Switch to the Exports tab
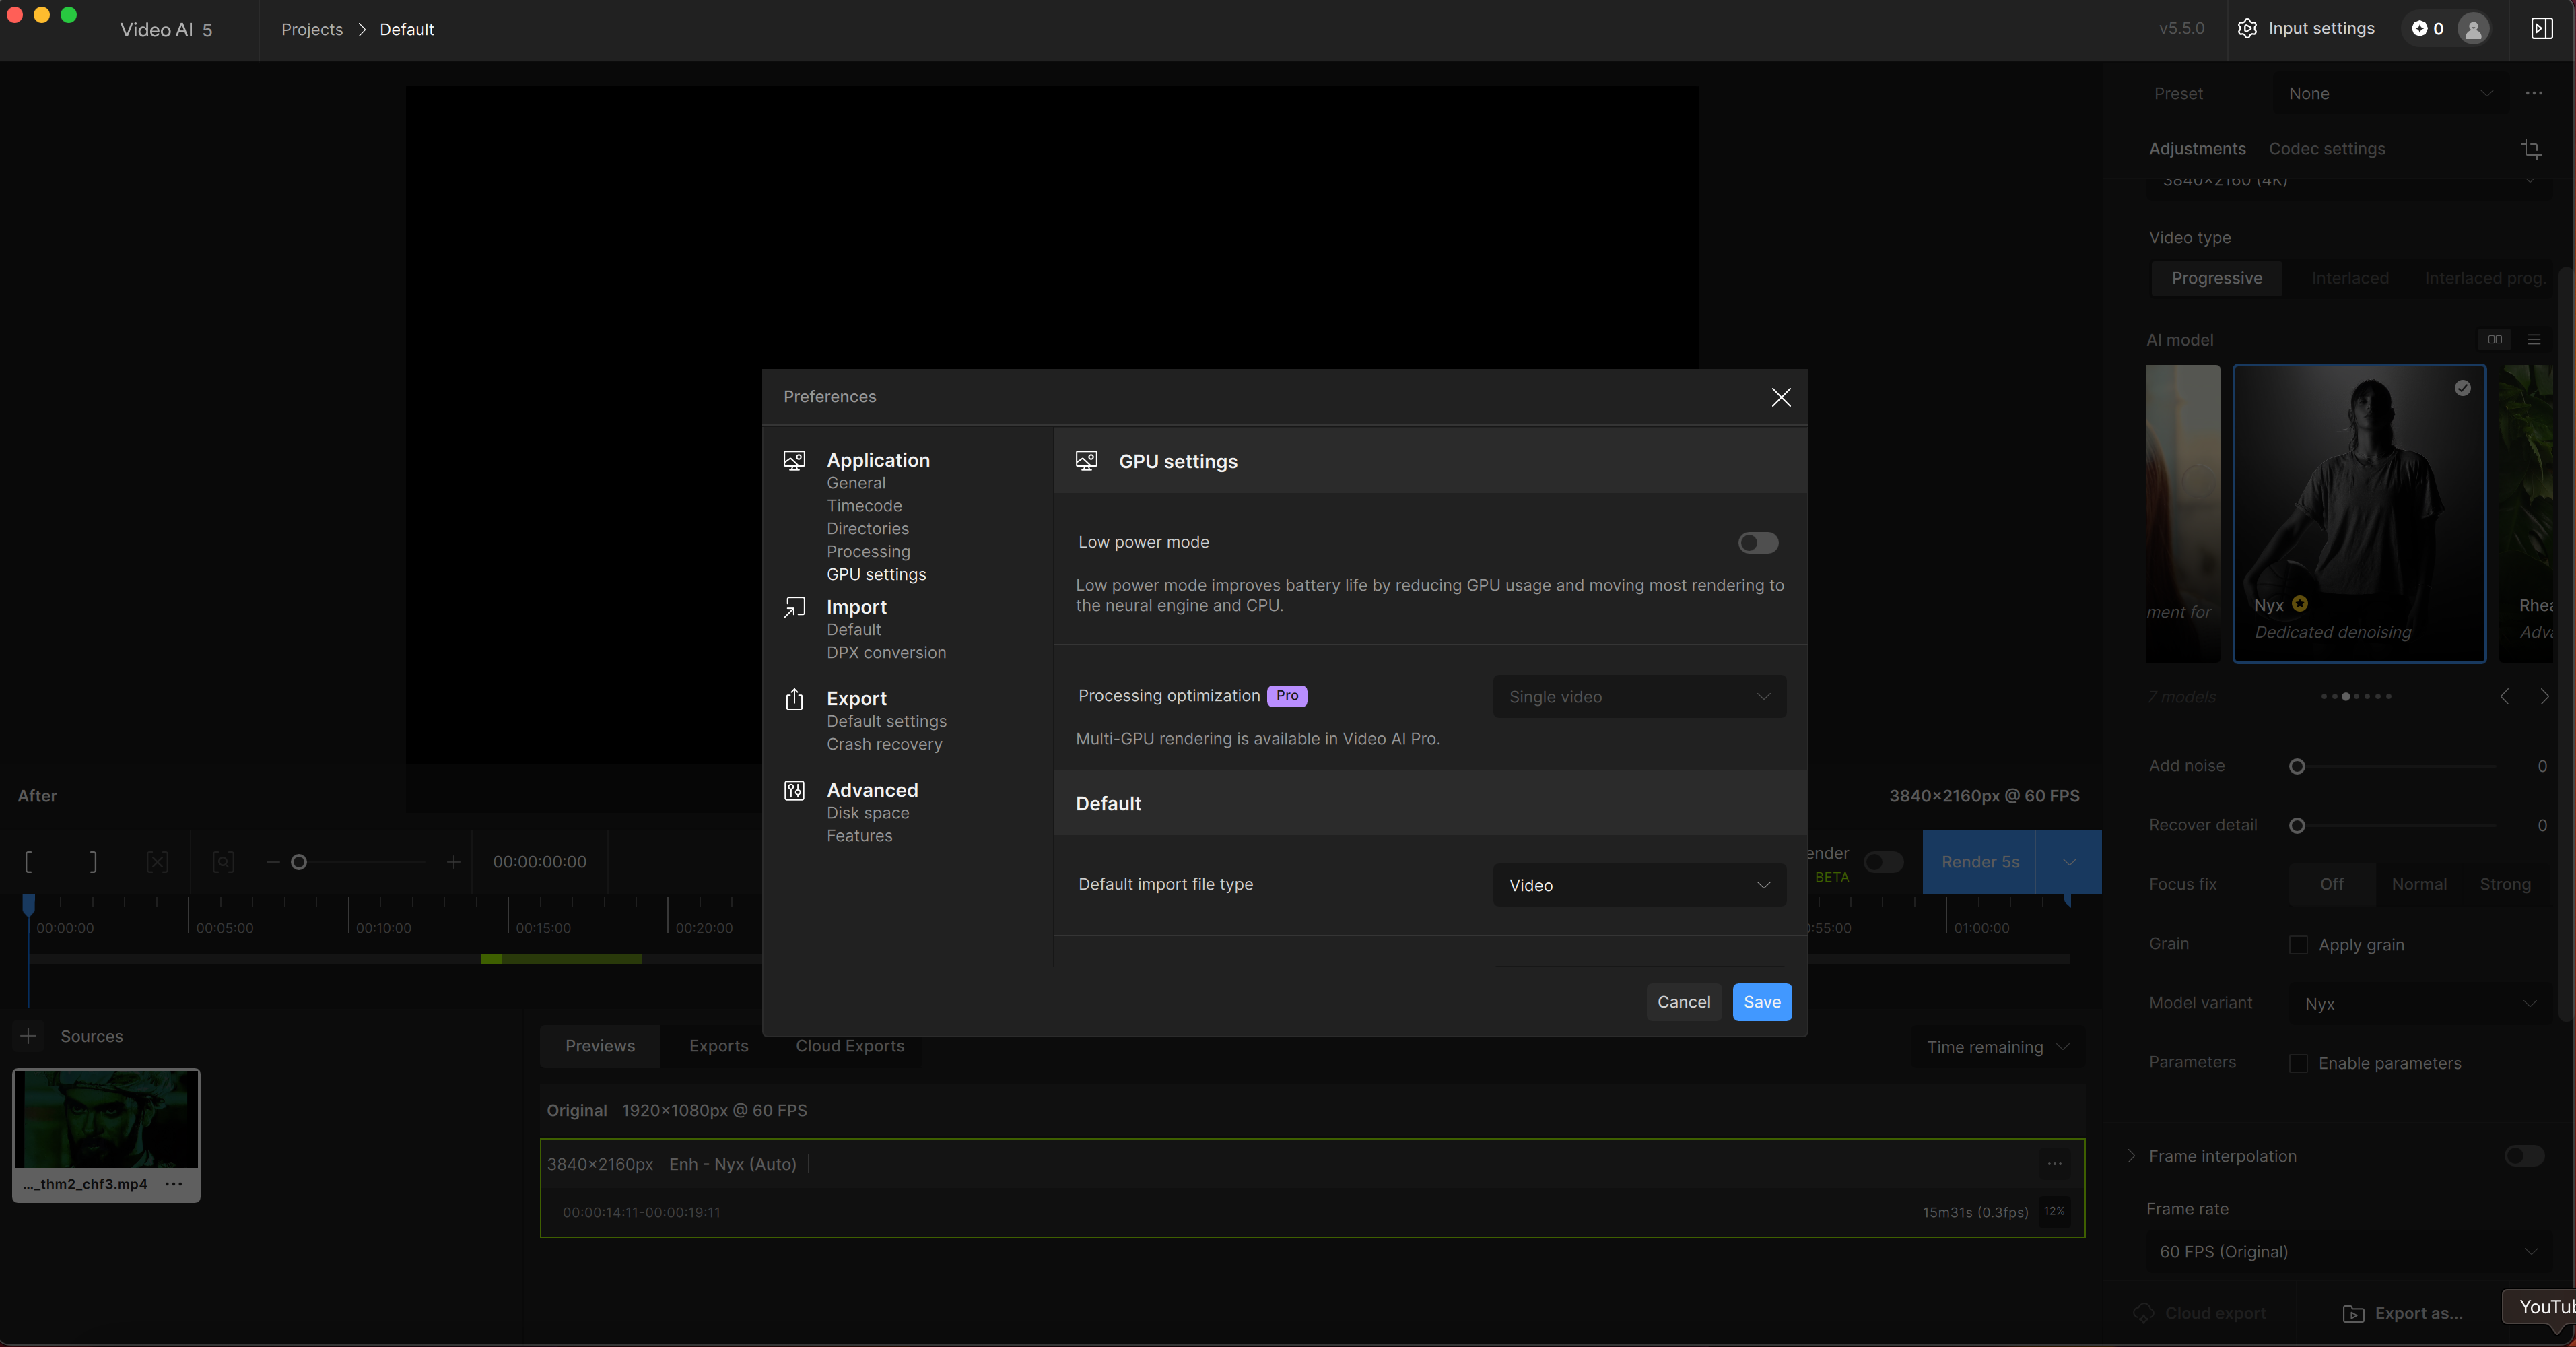The height and width of the screenshot is (1347, 2576). click(x=718, y=1046)
